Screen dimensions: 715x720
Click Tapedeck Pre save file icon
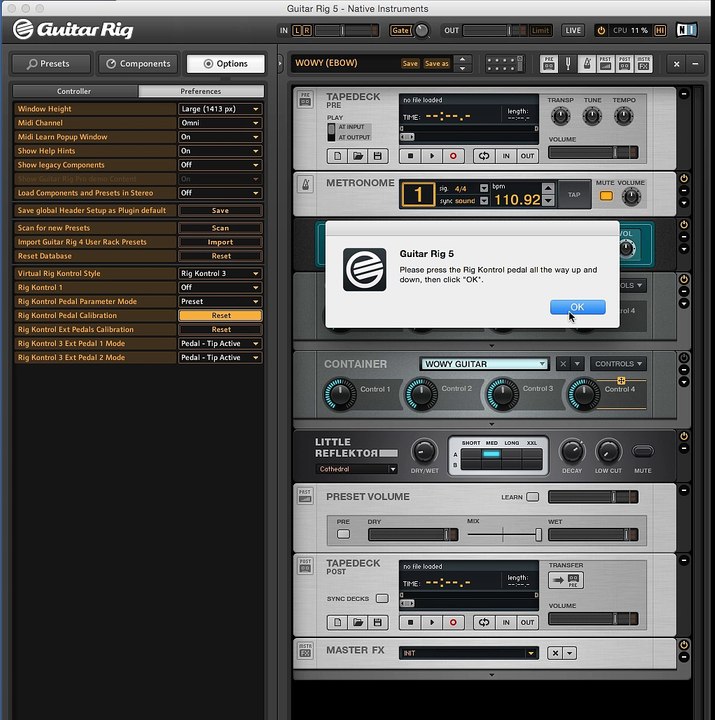[x=377, y=156]
